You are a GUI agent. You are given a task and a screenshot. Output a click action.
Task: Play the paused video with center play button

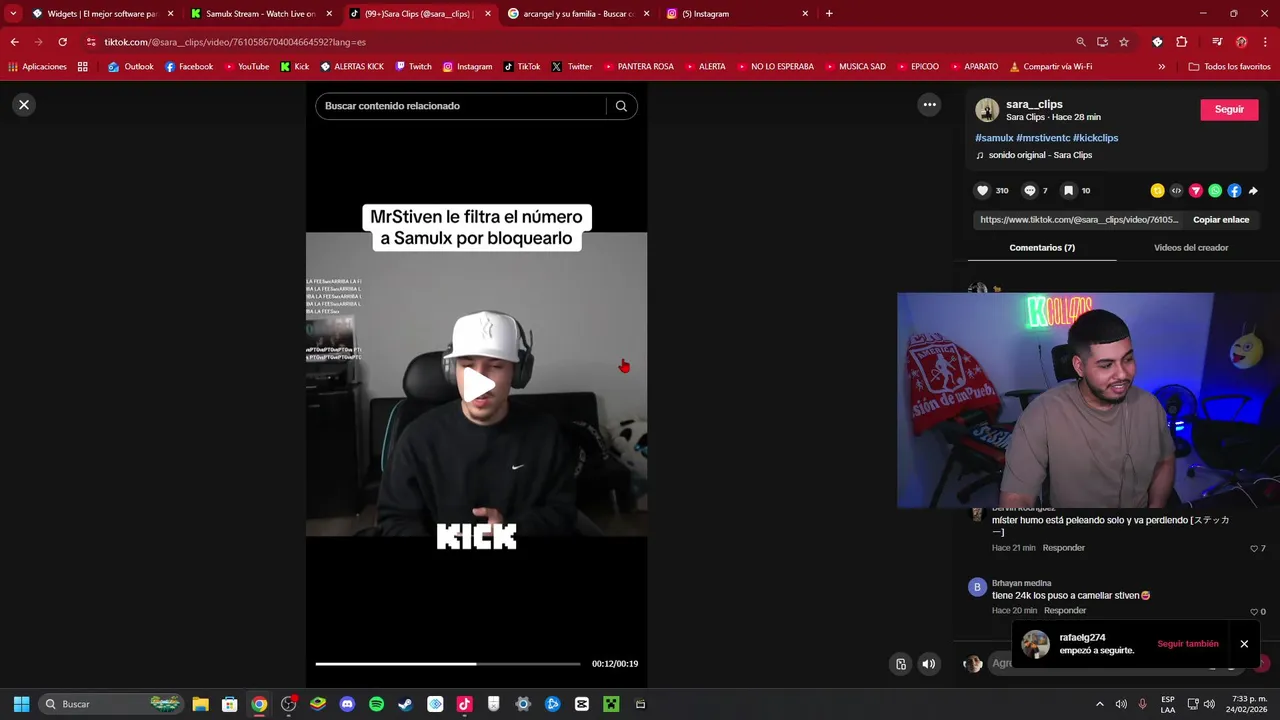(477, 385)
